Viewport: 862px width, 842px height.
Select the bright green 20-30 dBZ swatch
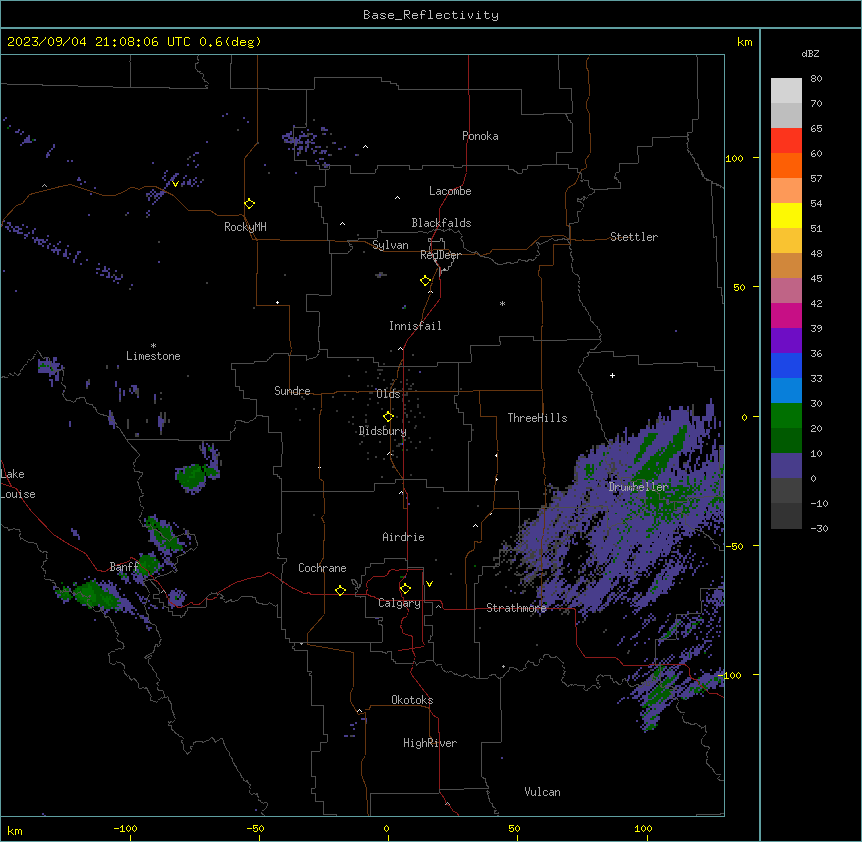(786, 416)
